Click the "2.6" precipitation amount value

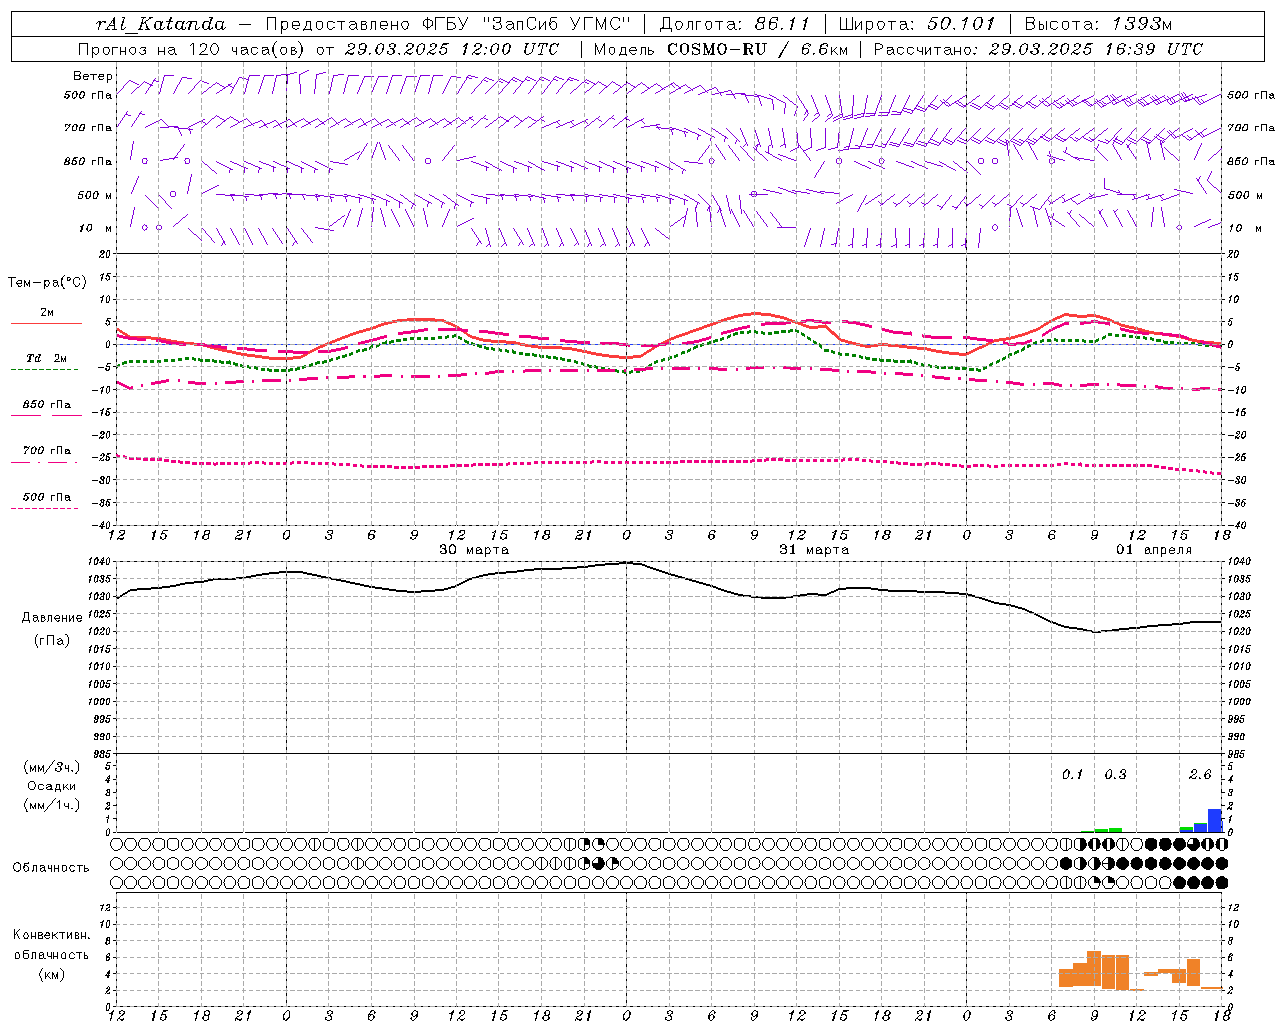pyautogui.click(x=1200, y=775)
